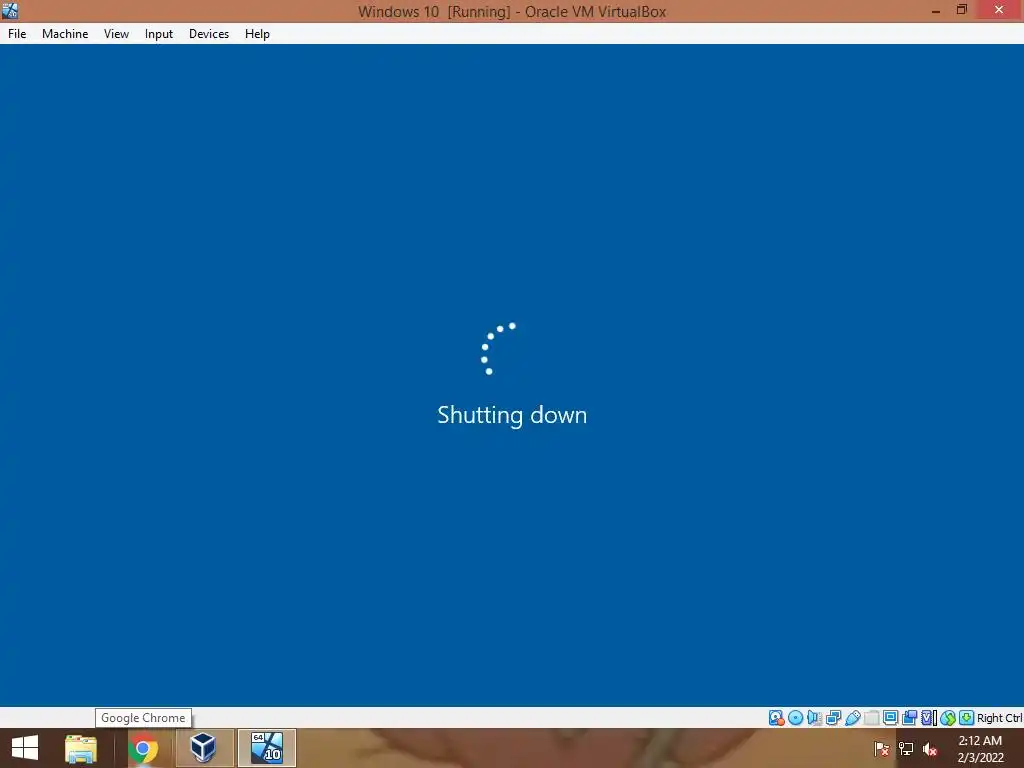The width and height of the screenshot is (1024, 768).
Task: Click the CPU virtualization indicator icon
Action: (x=928, y=718)
